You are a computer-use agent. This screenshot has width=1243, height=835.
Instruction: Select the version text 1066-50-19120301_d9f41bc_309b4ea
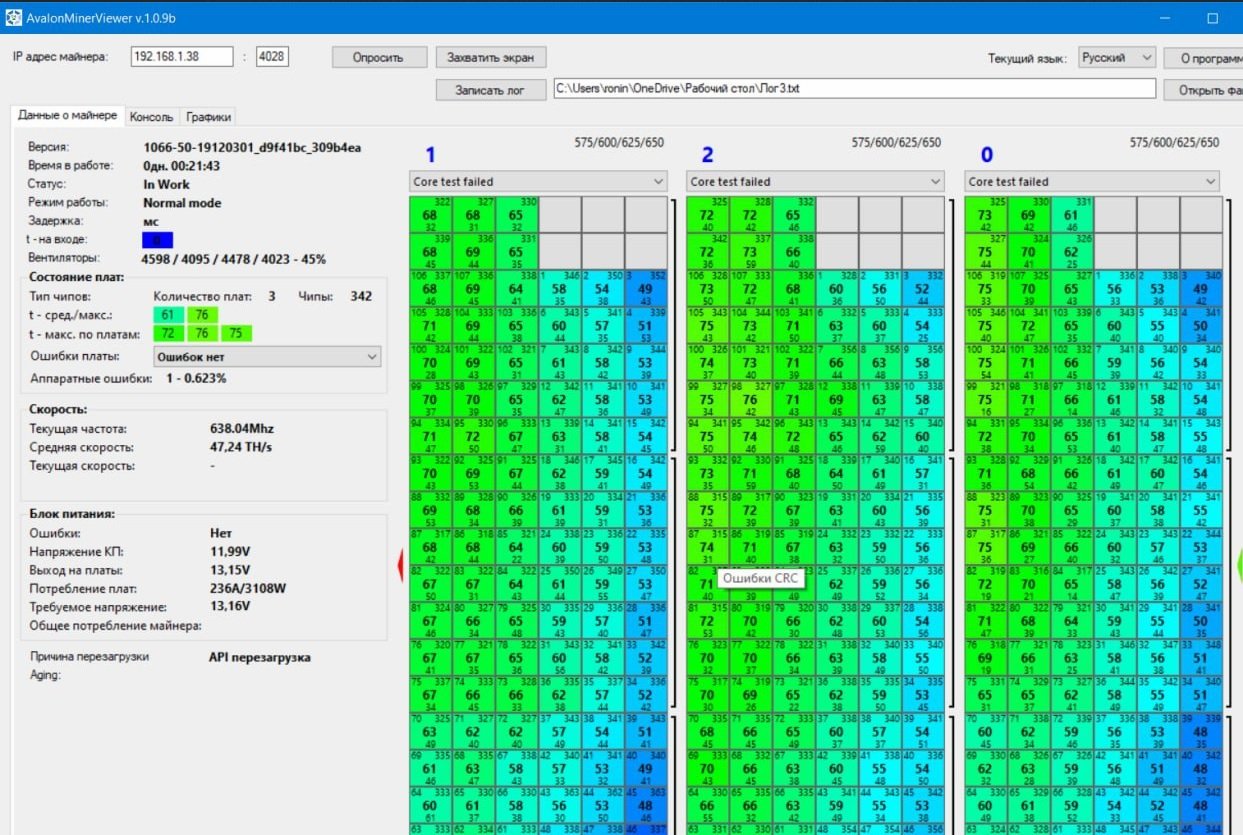(252, 147)
